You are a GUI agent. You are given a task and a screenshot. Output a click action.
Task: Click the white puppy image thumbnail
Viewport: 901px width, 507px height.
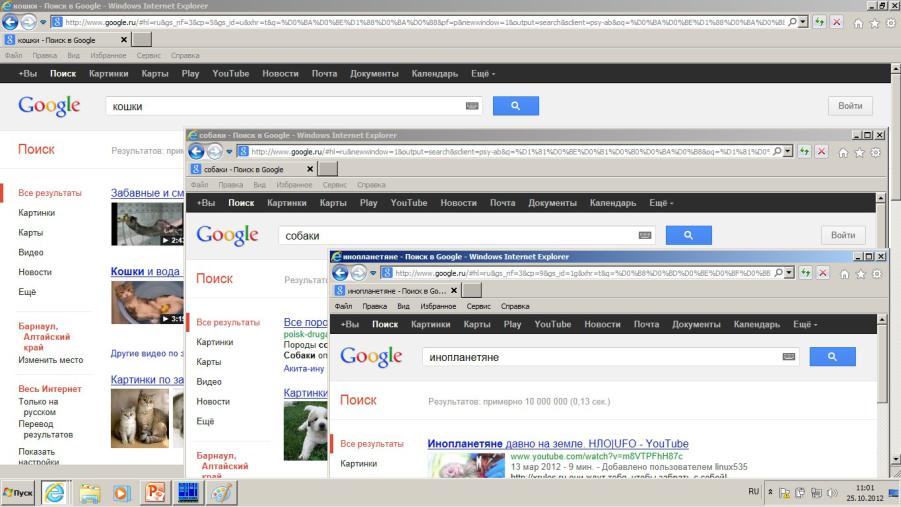305,431
